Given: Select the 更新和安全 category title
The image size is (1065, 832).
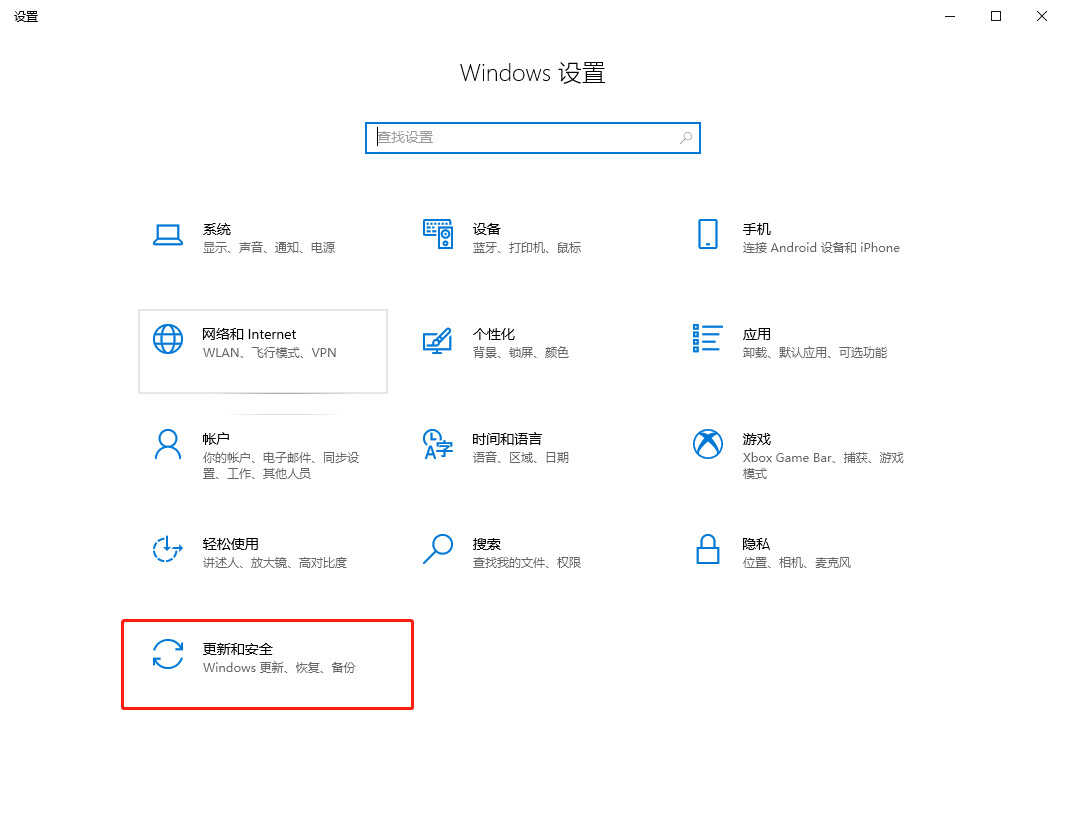Looking at the screenshot, I should point(237,649).
